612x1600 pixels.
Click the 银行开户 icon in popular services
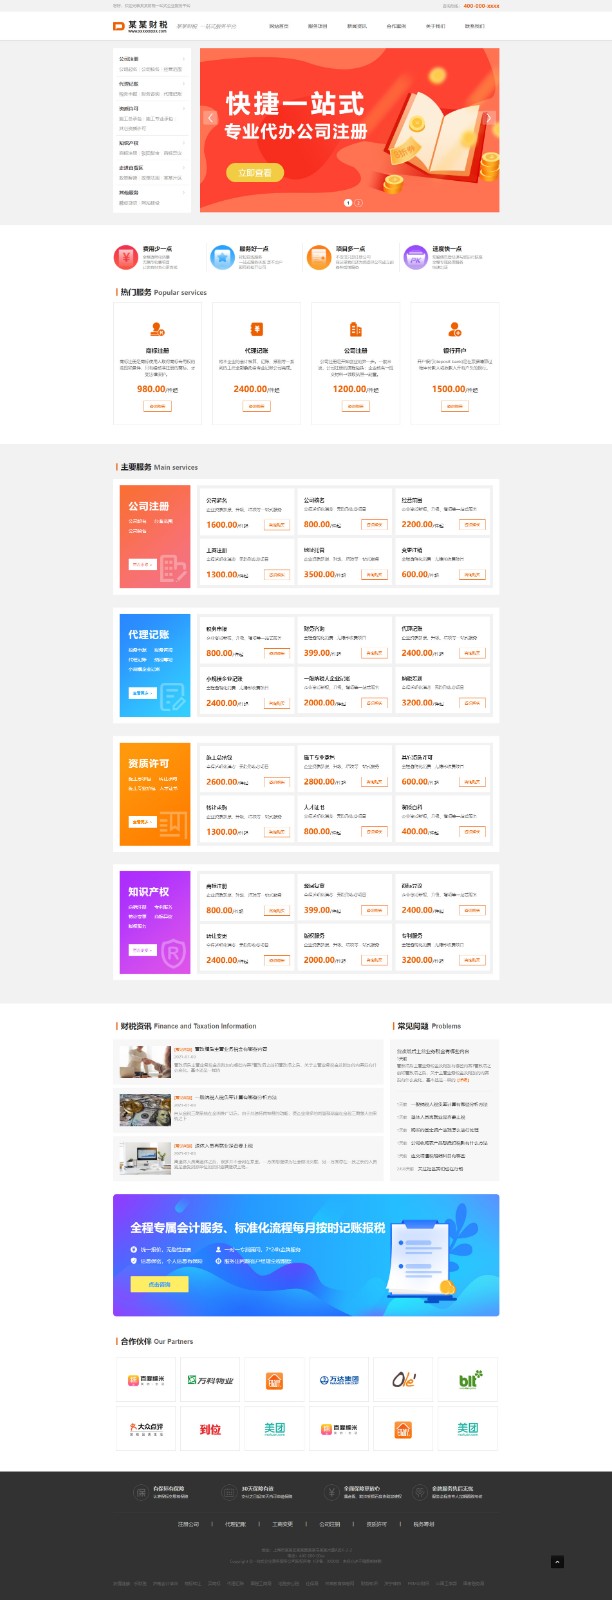(x=454, y=329)
